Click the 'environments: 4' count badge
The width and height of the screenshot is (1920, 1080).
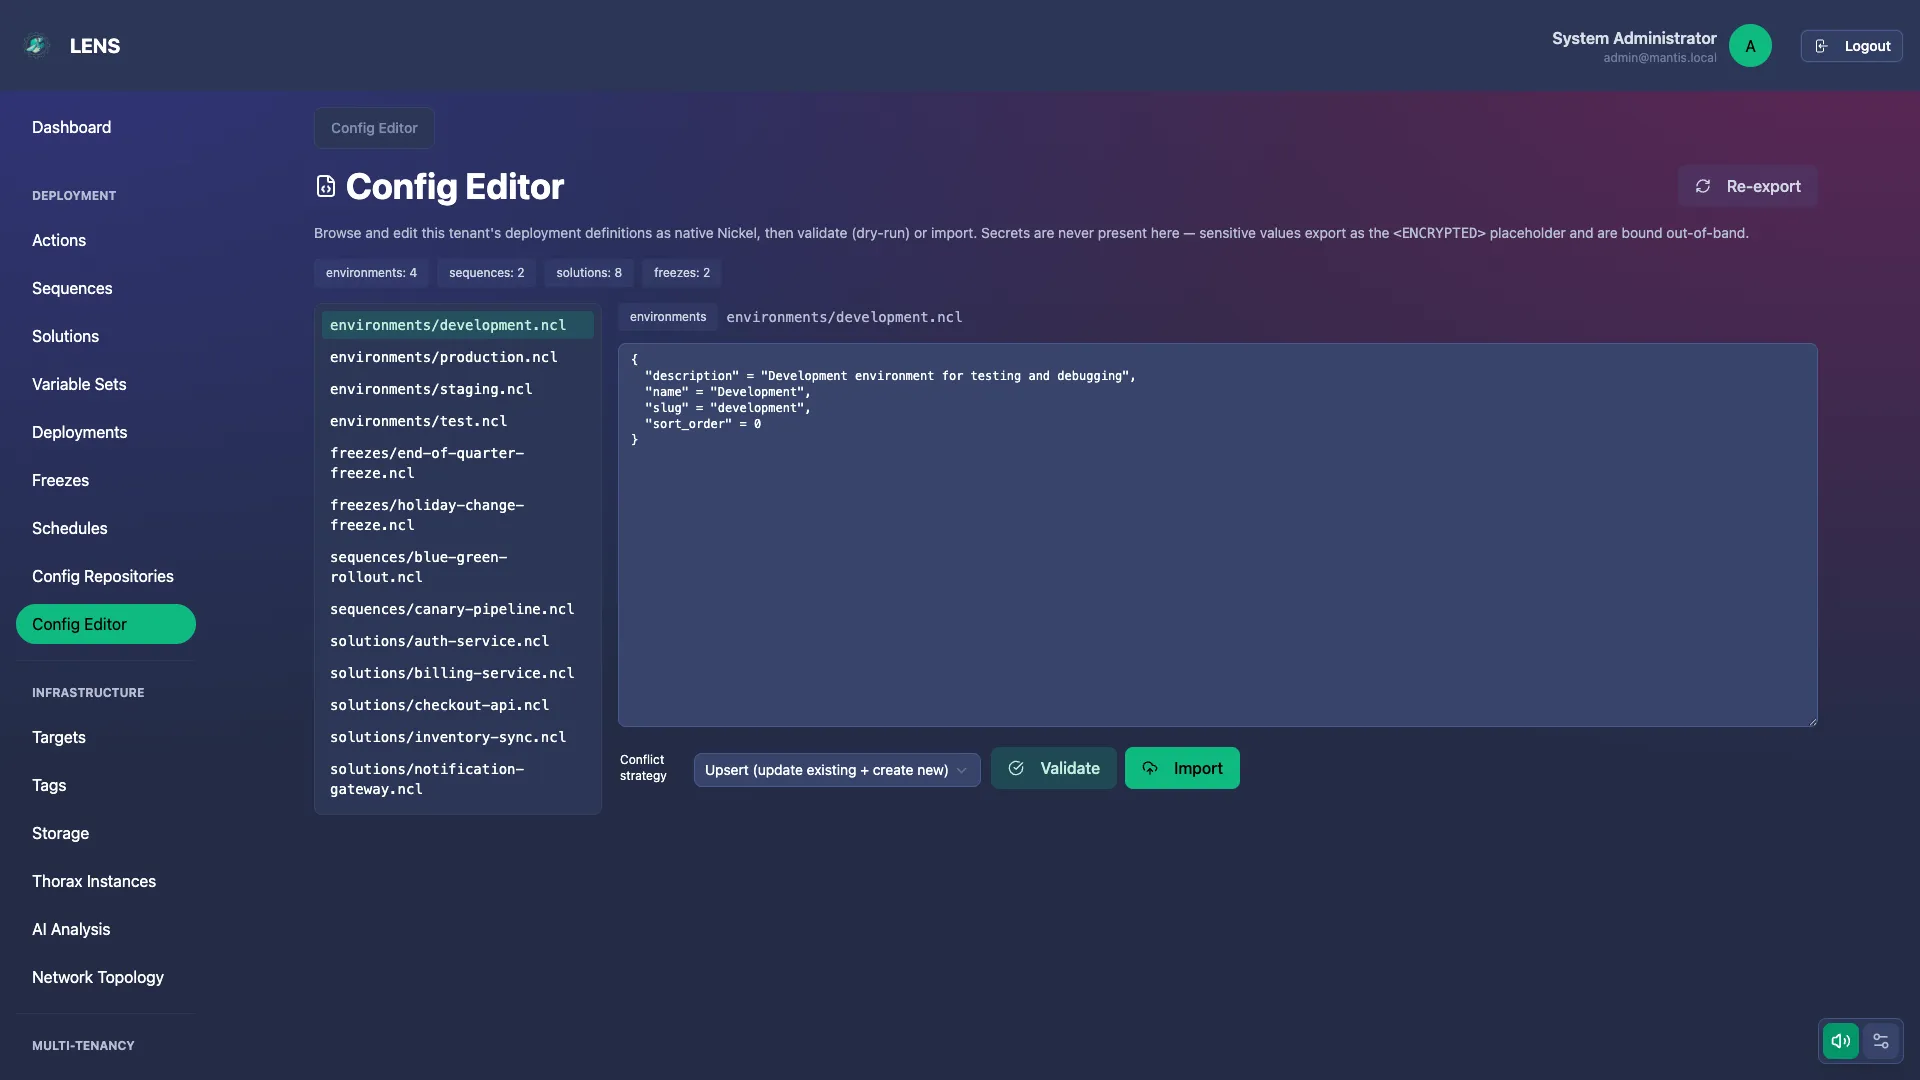tap(371, 273)
